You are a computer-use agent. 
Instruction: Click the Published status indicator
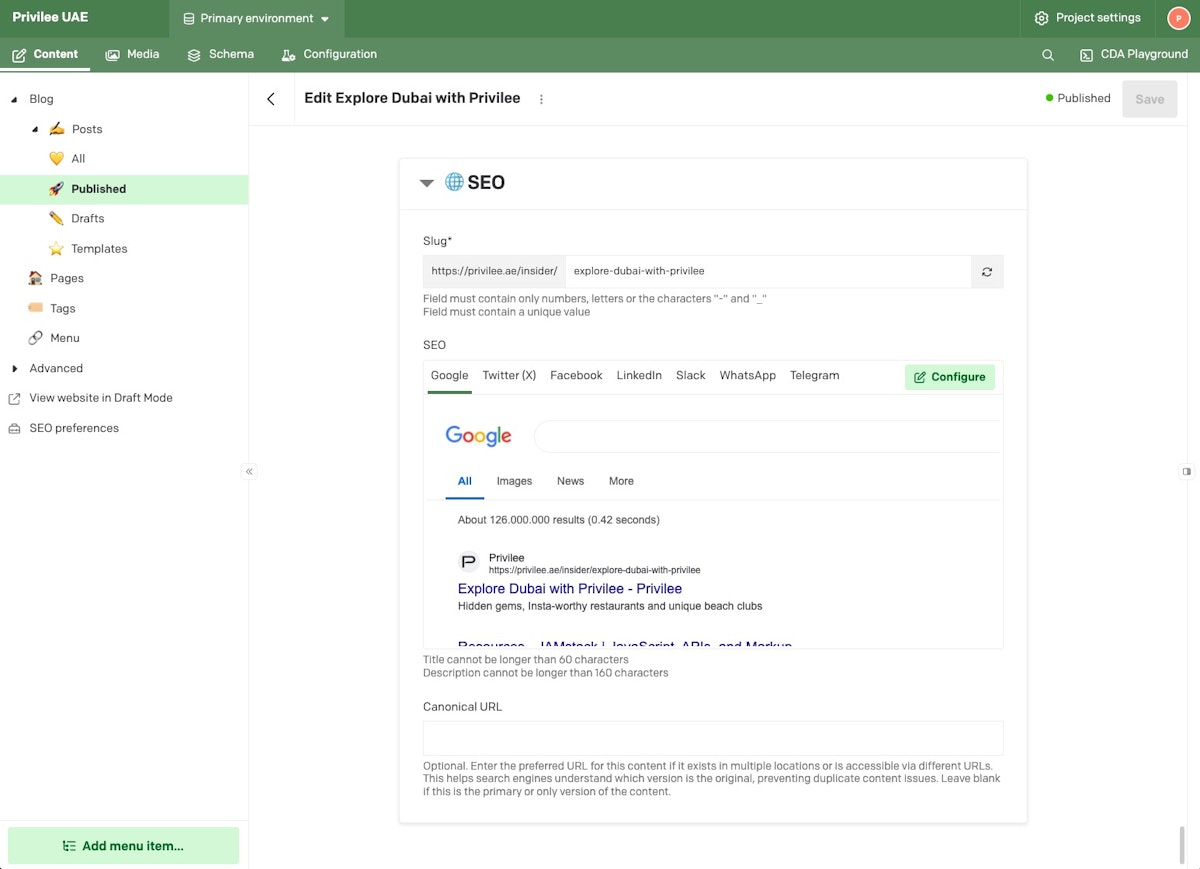pyautogui.click(x=1078, y=99)
